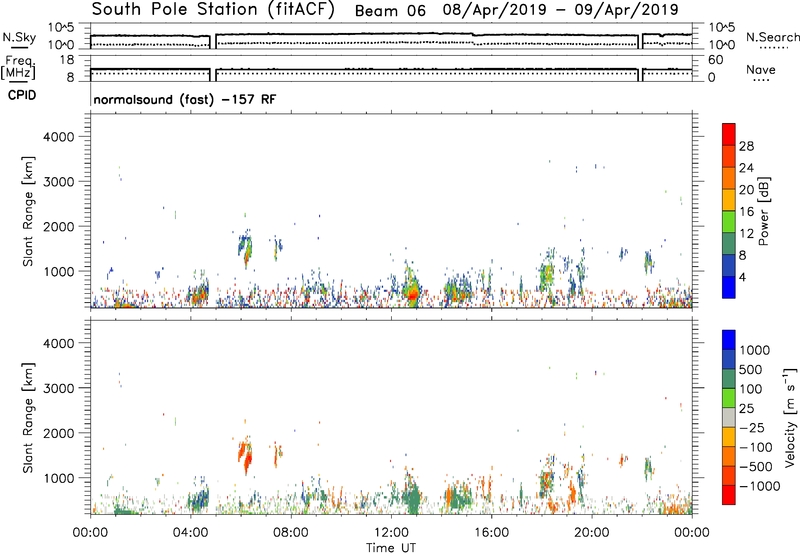This screenshot has width=800, height=554.
Task: Click the 'Time UT' axis label
Action: click(391, 548)
